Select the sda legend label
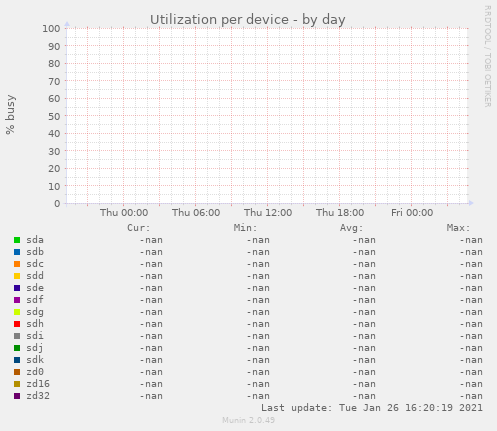The height and width of the screenshot is (431, 497). (x=35, y=240)
